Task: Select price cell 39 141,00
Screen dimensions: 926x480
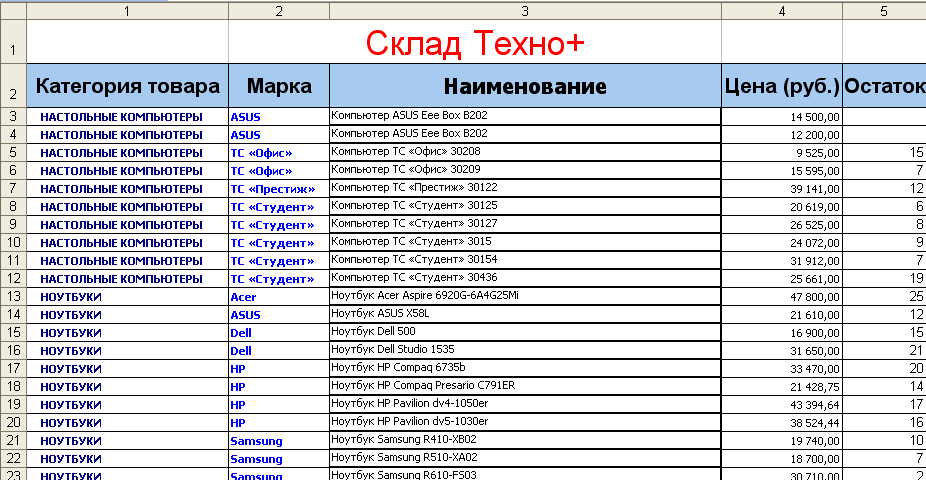Action: pos(782,189)
